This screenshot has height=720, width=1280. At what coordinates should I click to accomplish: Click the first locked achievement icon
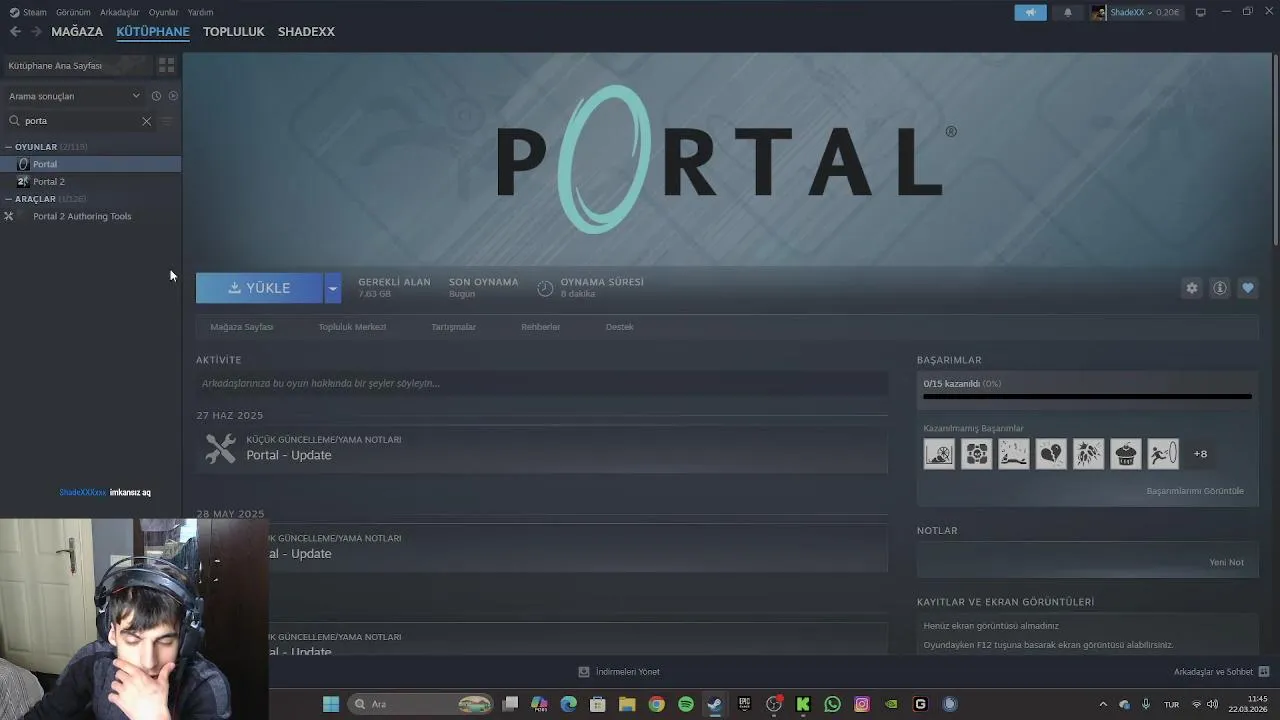coord(939,454)
